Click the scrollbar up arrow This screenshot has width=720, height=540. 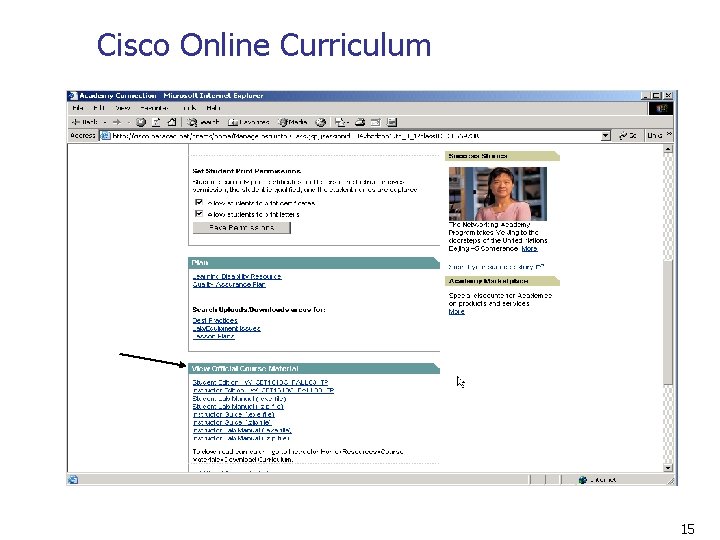(x=668, y=149)
